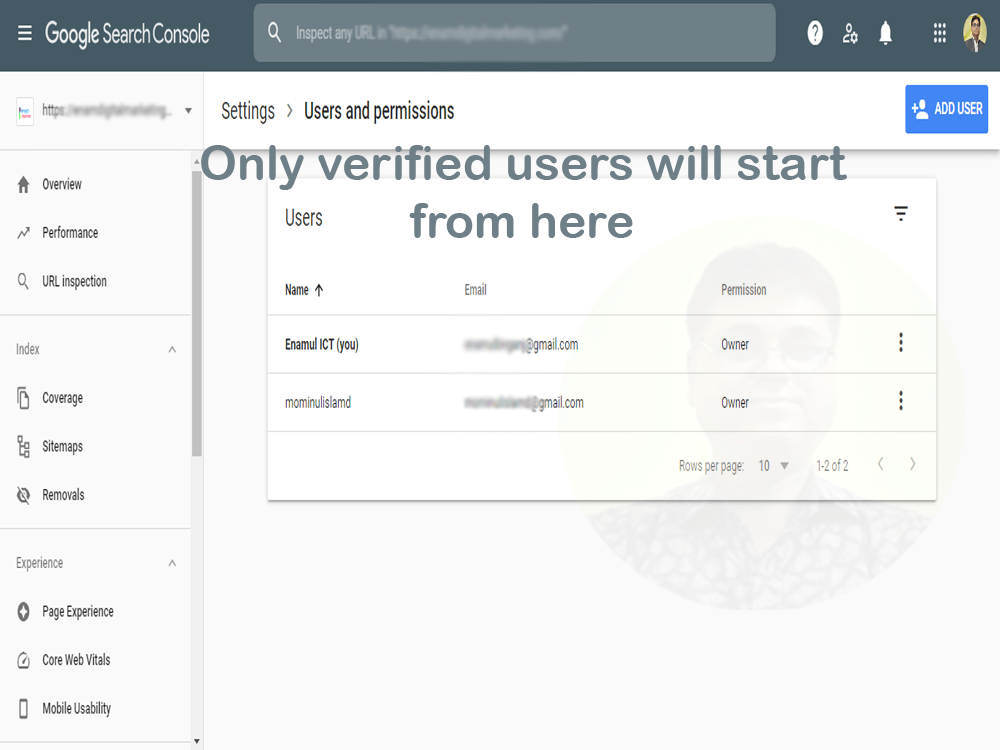1000x750 pixels.
Task: Click the Mobile Usability phone icon
Action: (x=24, y=709)
